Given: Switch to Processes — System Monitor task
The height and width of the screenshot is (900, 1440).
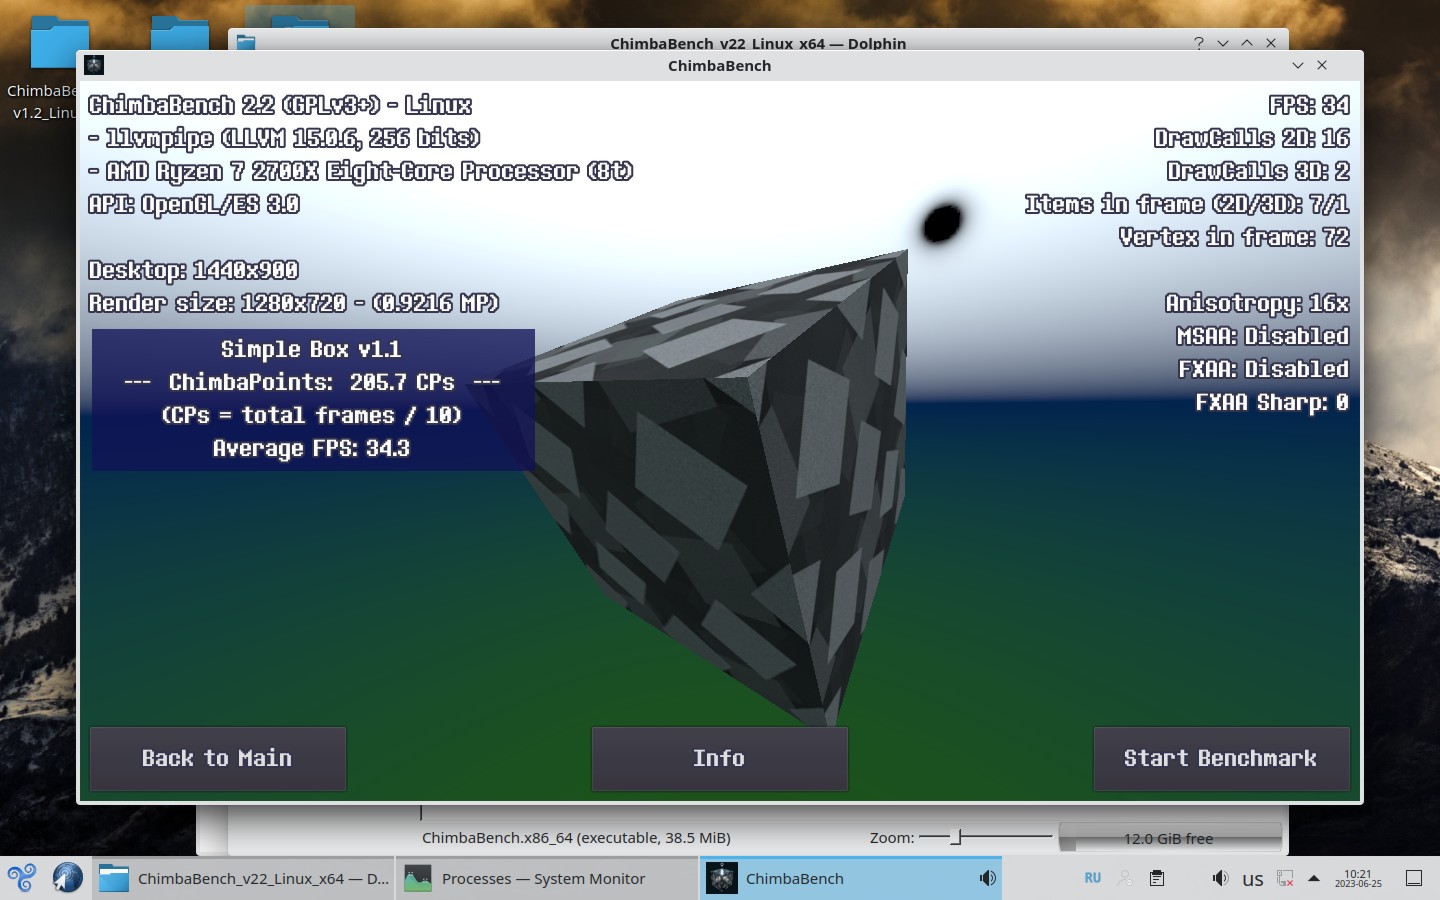Looking at the screenshot, I should click(546, 878).
